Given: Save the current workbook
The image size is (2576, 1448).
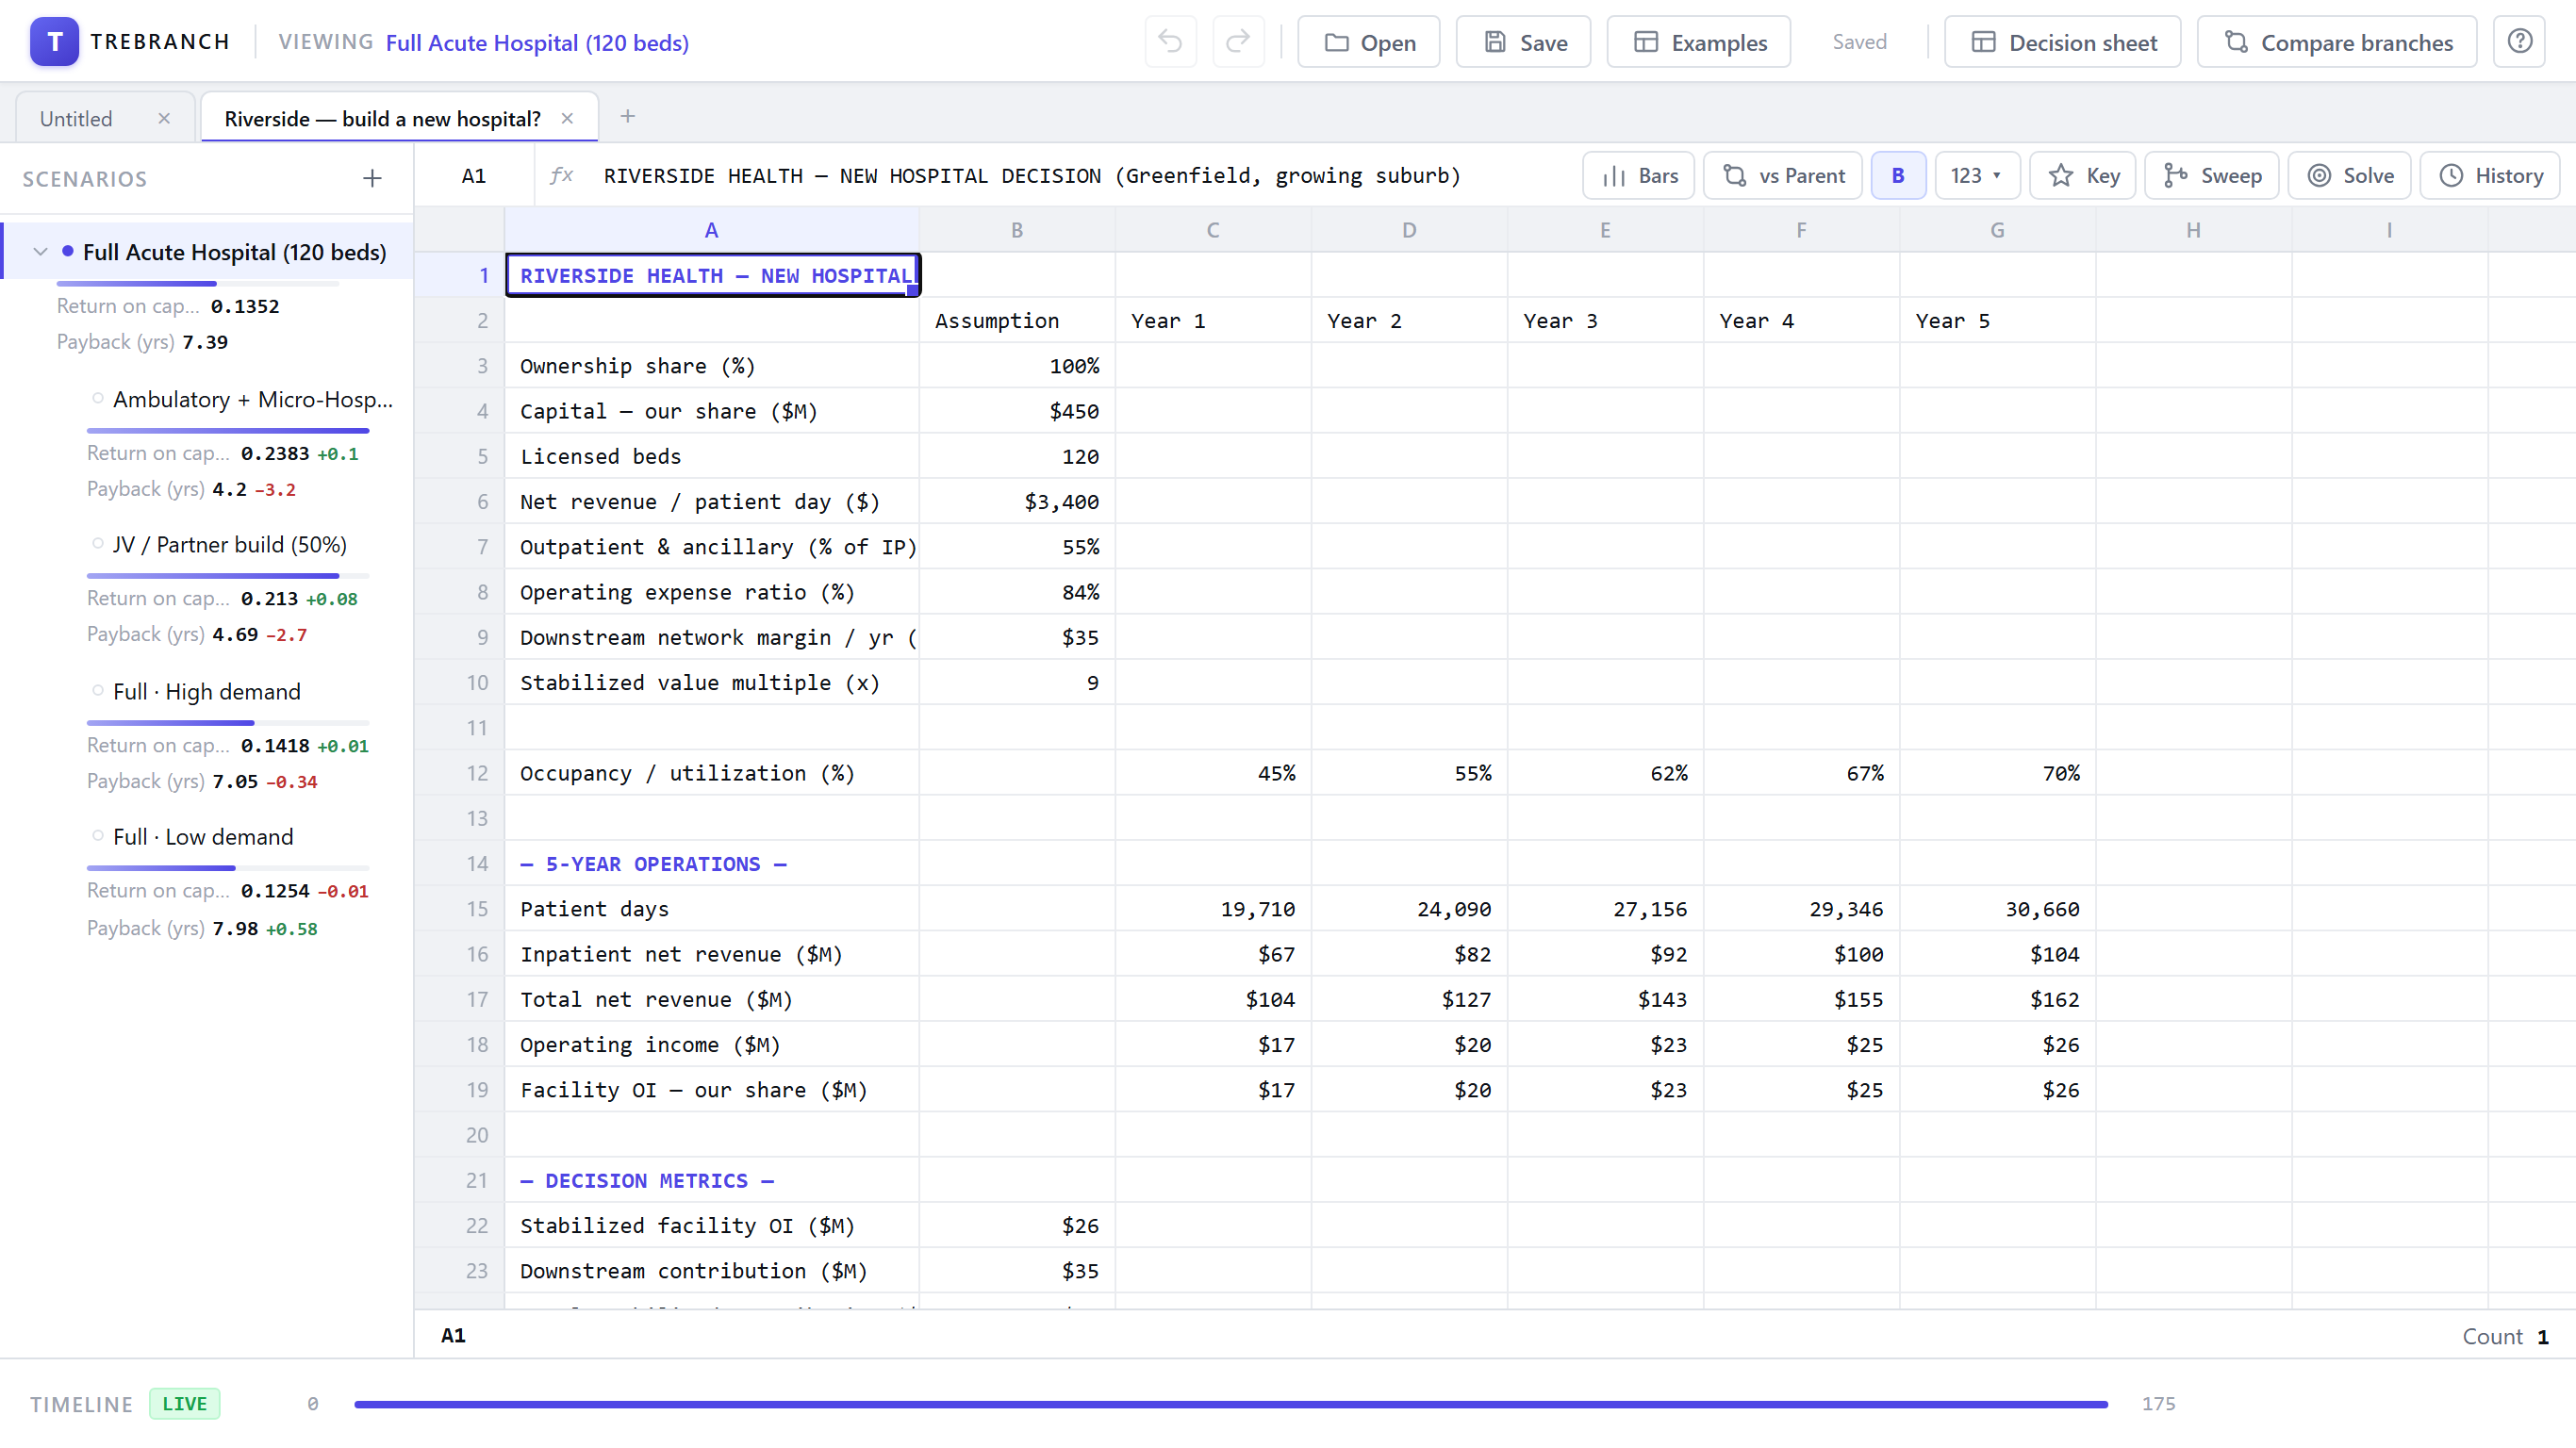Looking at the screenshot, I should [x=1523, y=42].
